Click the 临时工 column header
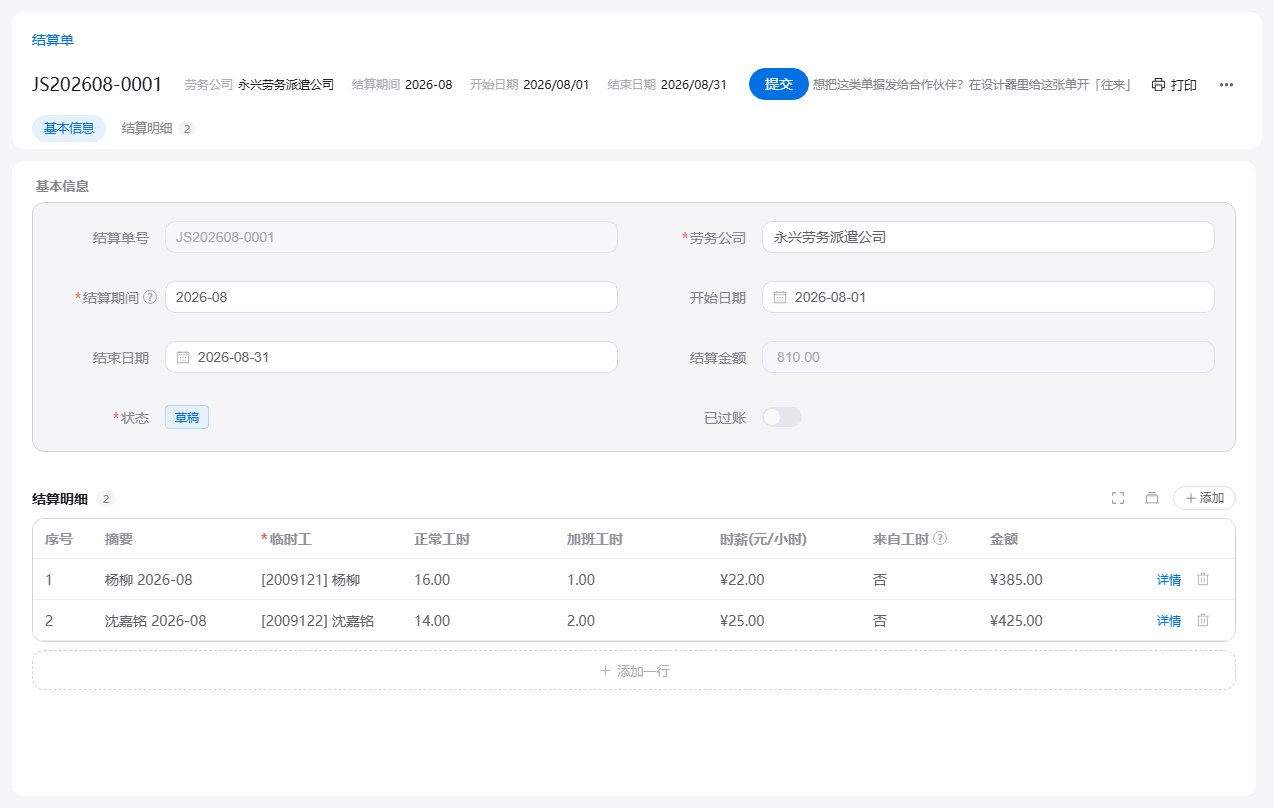This screenshot has width=1274, height=808. click(287, 539)
